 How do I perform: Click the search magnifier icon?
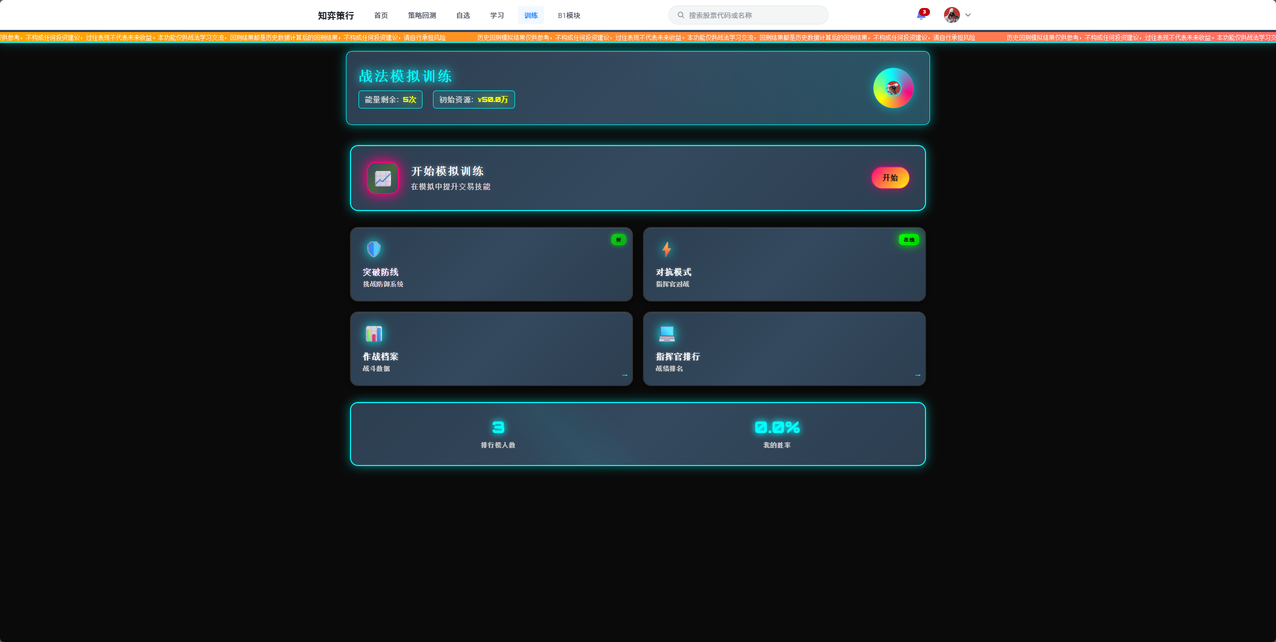coord(680,14)
